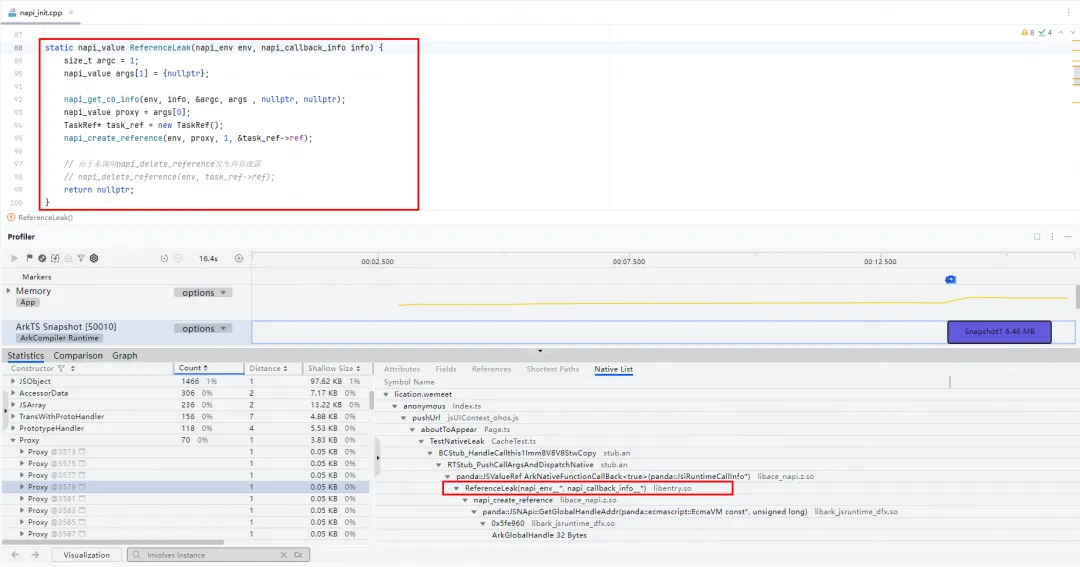Open the editor tab bar three-dot menu

[1068, 12]
